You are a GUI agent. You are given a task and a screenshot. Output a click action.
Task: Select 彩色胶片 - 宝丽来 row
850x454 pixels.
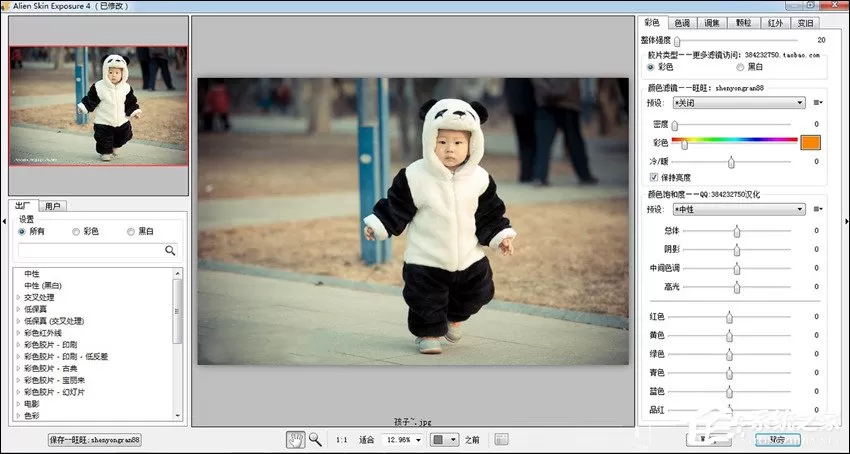(x=54, y=380)
